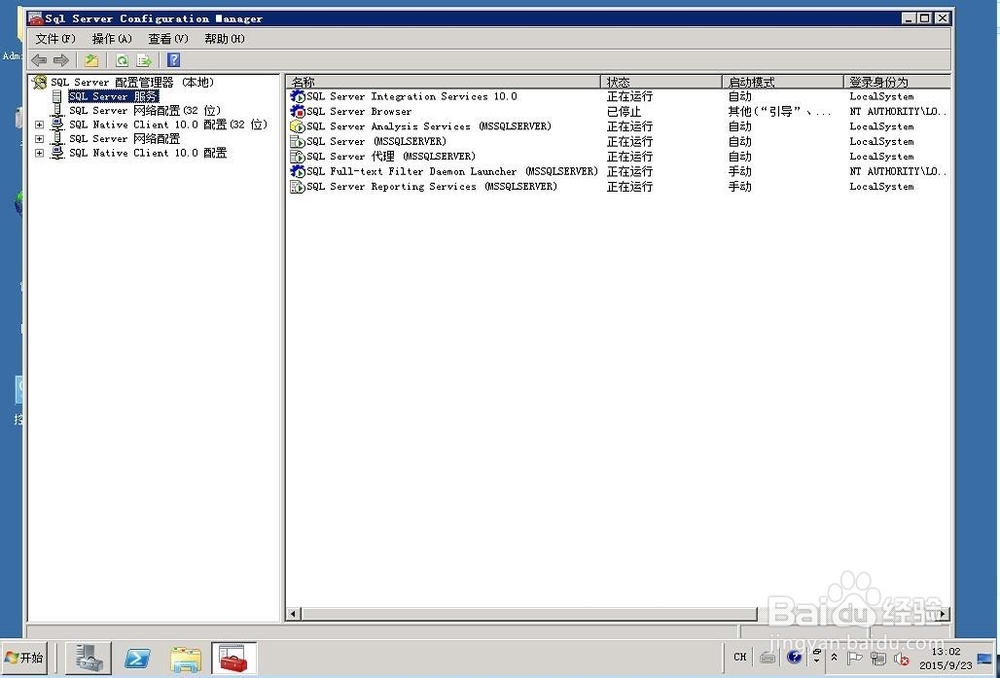Click the SQL Server (MSSQLSERVER) service icon
Image resolution: width=1000 pixels, height=678 pixels.
click(x=298, y=142)
